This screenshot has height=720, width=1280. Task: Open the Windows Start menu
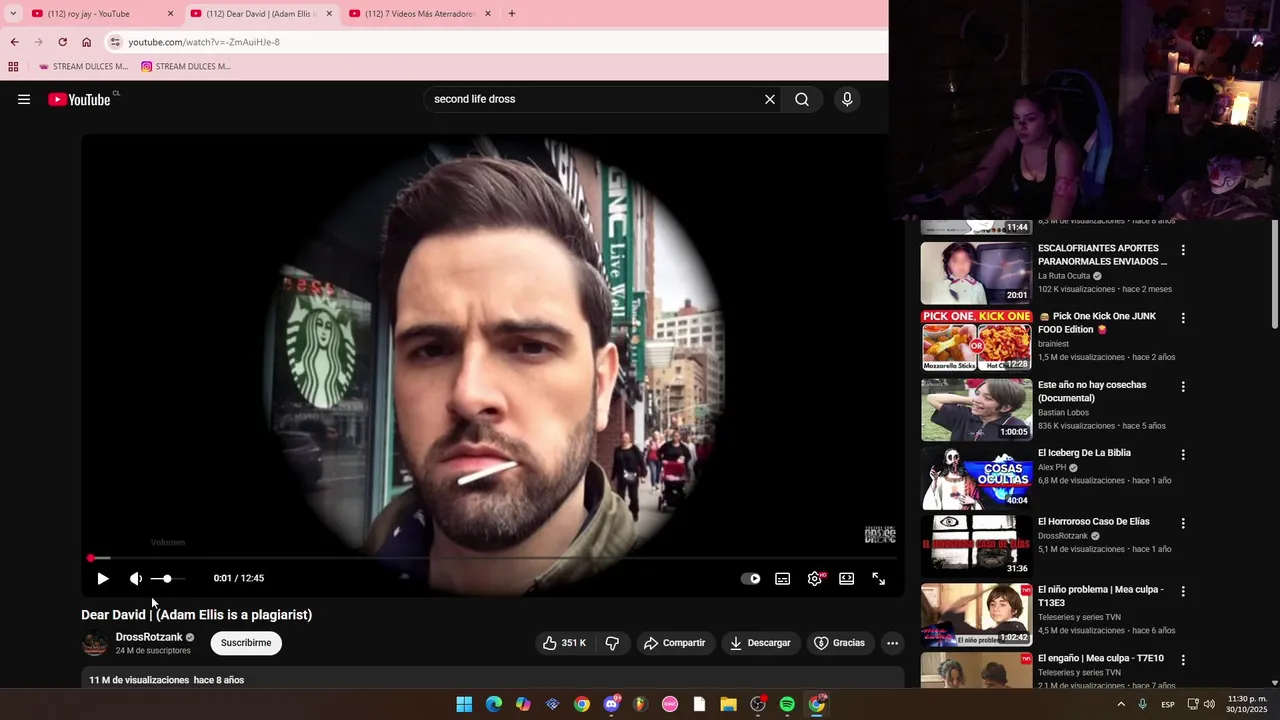tap(464, 704)
